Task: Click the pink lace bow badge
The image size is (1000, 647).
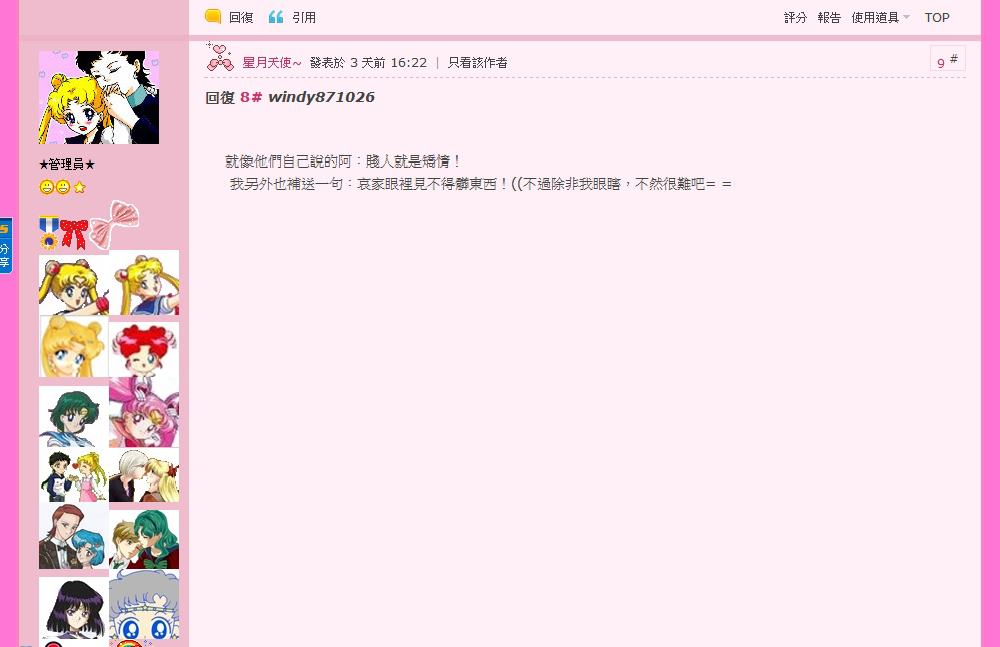Action: coord(115,224)
